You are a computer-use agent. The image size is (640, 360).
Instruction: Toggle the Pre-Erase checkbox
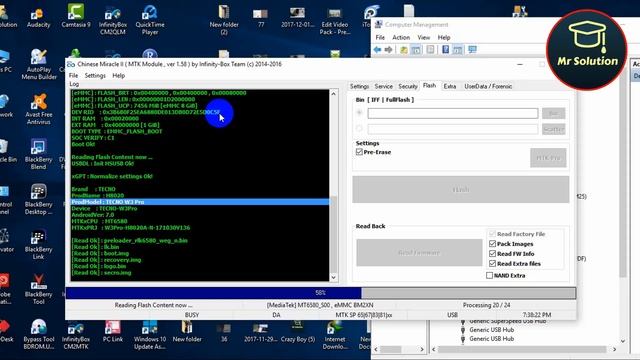pyautogui.click(x=359, y=152)
